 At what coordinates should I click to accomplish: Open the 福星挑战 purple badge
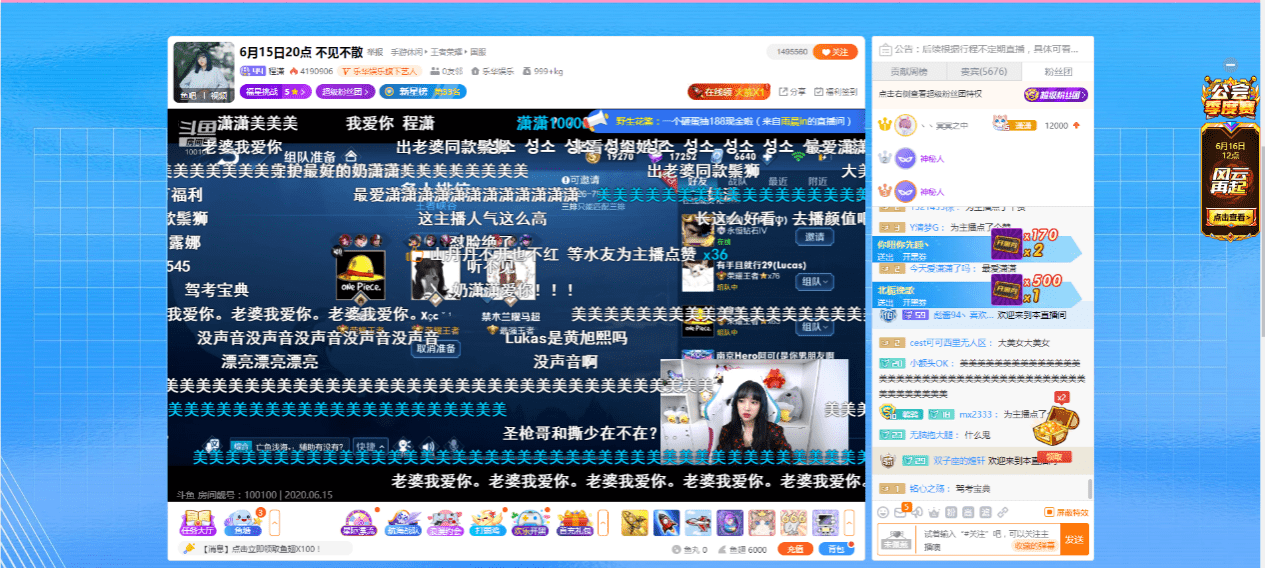tap(275, 91)
